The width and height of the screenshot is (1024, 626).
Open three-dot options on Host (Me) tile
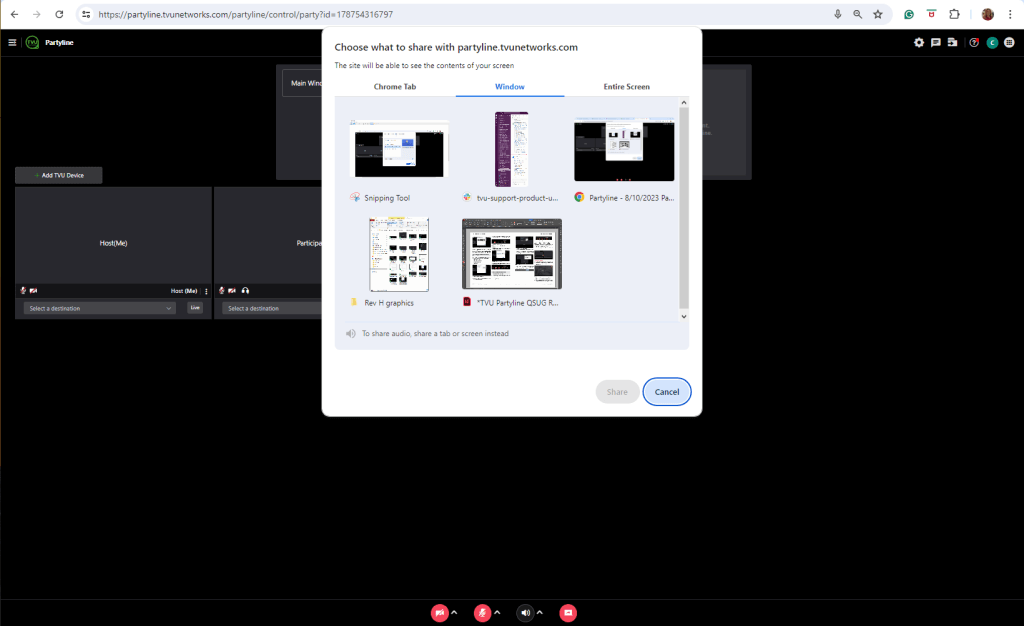[x=206, y=291]
